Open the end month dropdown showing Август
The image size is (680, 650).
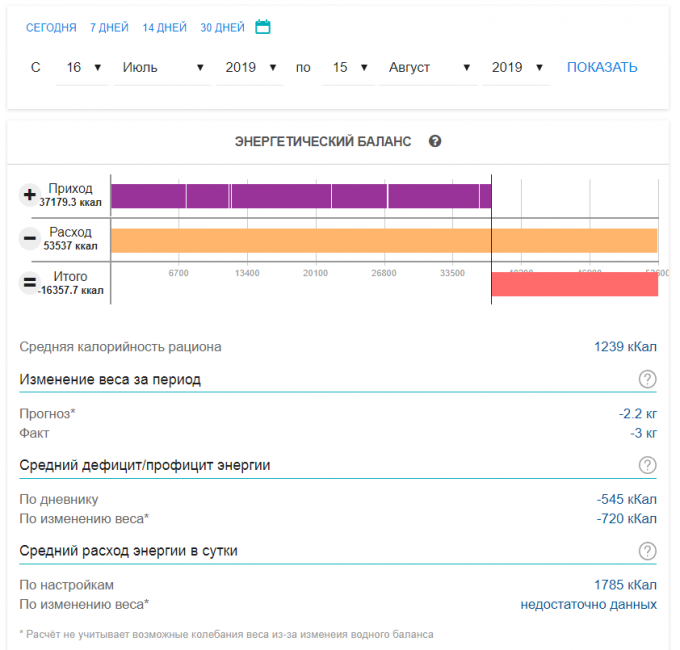click(x=429, y=67)
